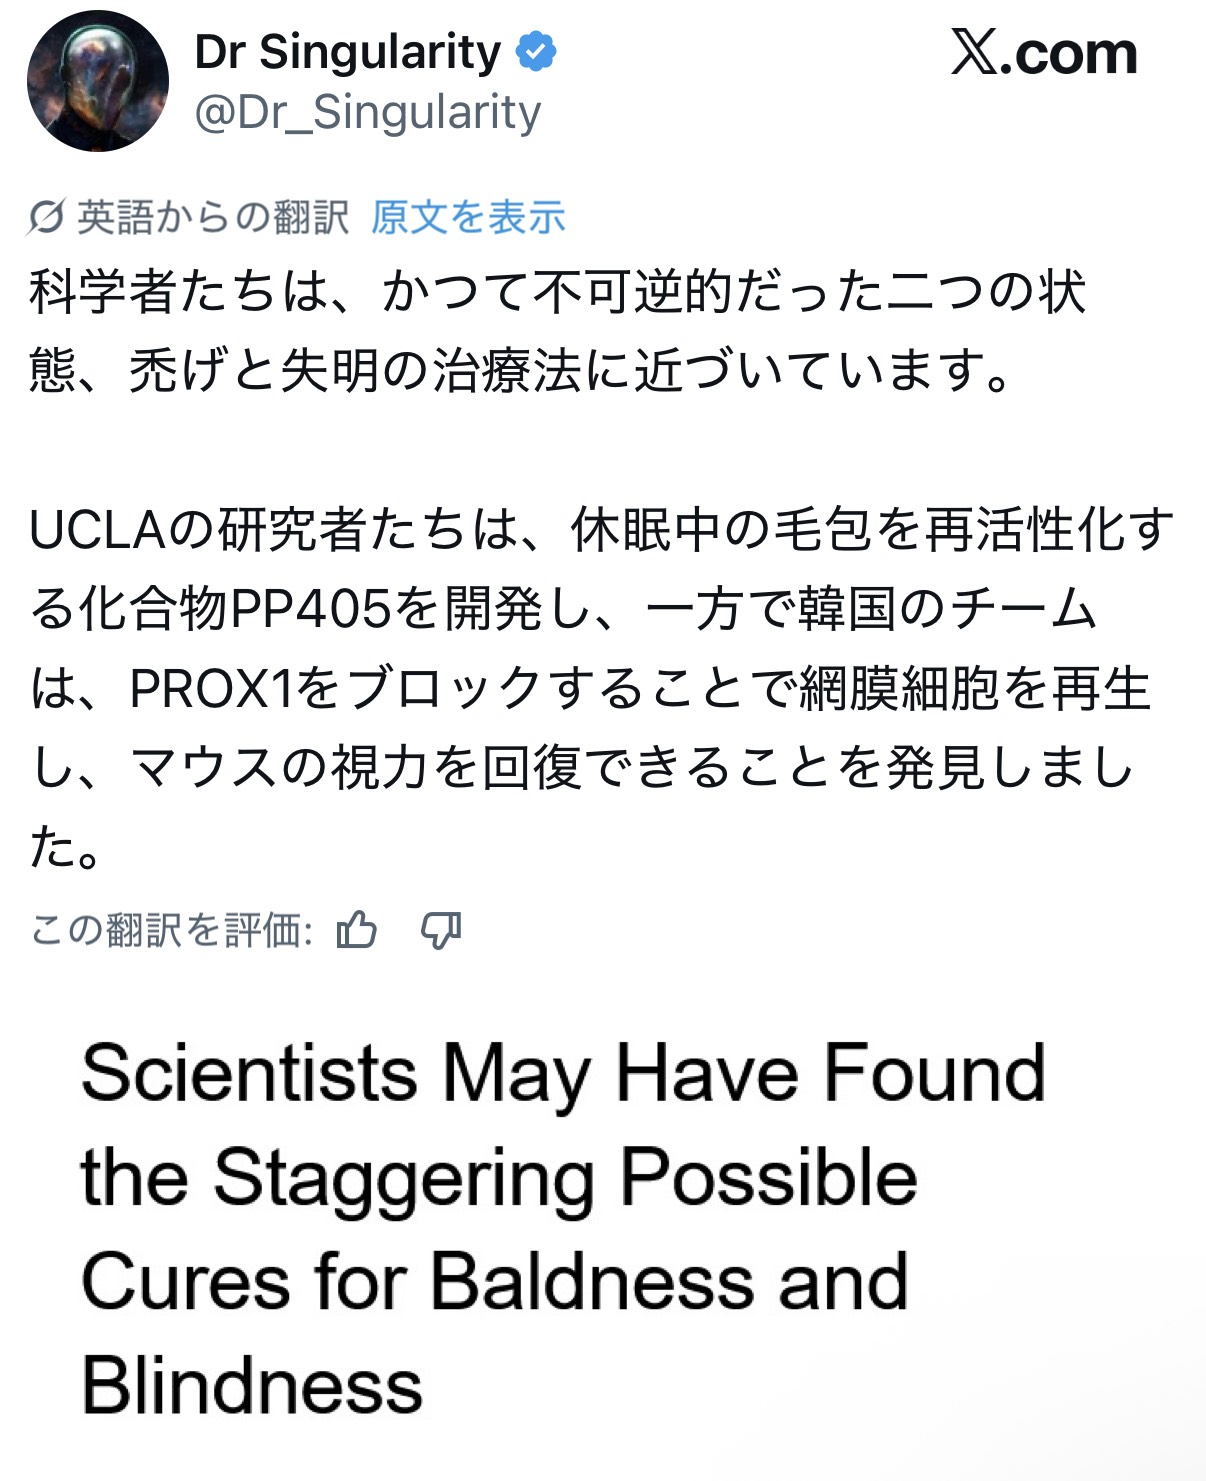The width and height of the screenshot is (1206, 1481).
Task: Click the X logo glyph
Action: pyautogui.click(x=974, y=53)
